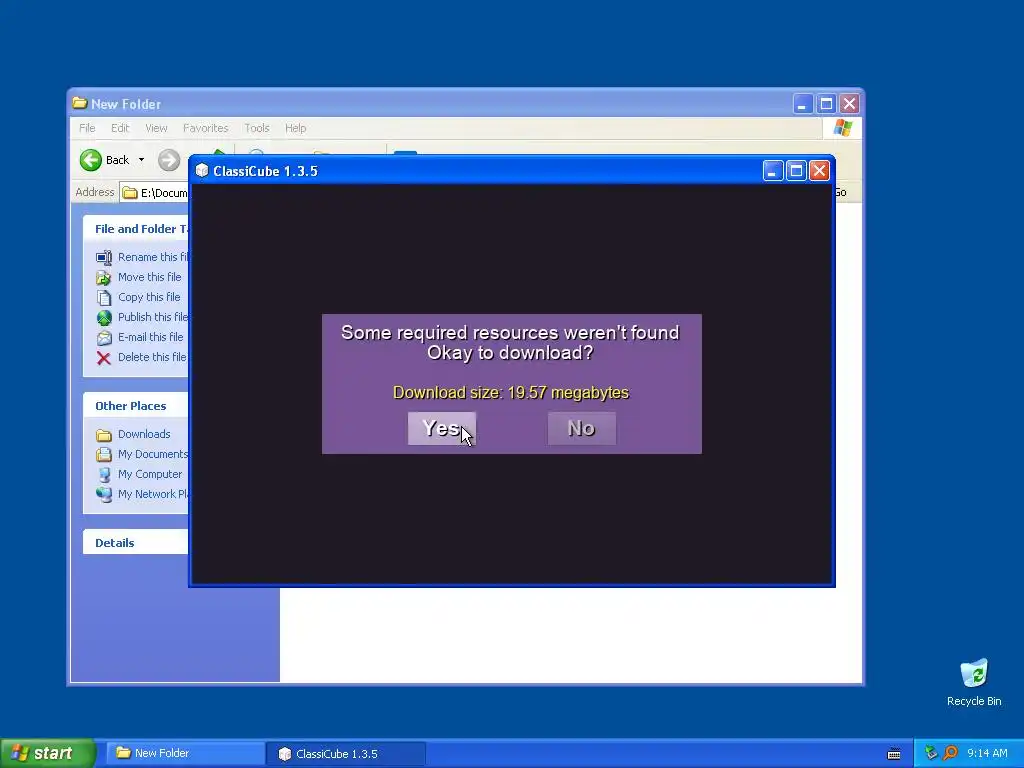Open View menu in New Folder window
Image resolution: width=1024 pixels, height=768 pixels.
point(156,128)
